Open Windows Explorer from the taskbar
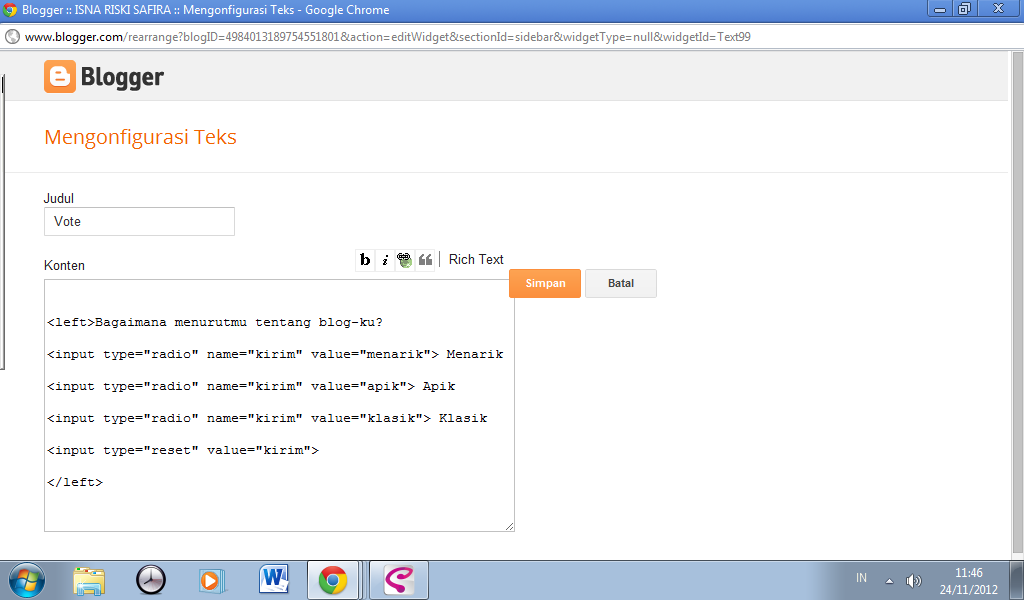Image resolution: width=1024 pixels, height=600 pixels. [89, 580]
